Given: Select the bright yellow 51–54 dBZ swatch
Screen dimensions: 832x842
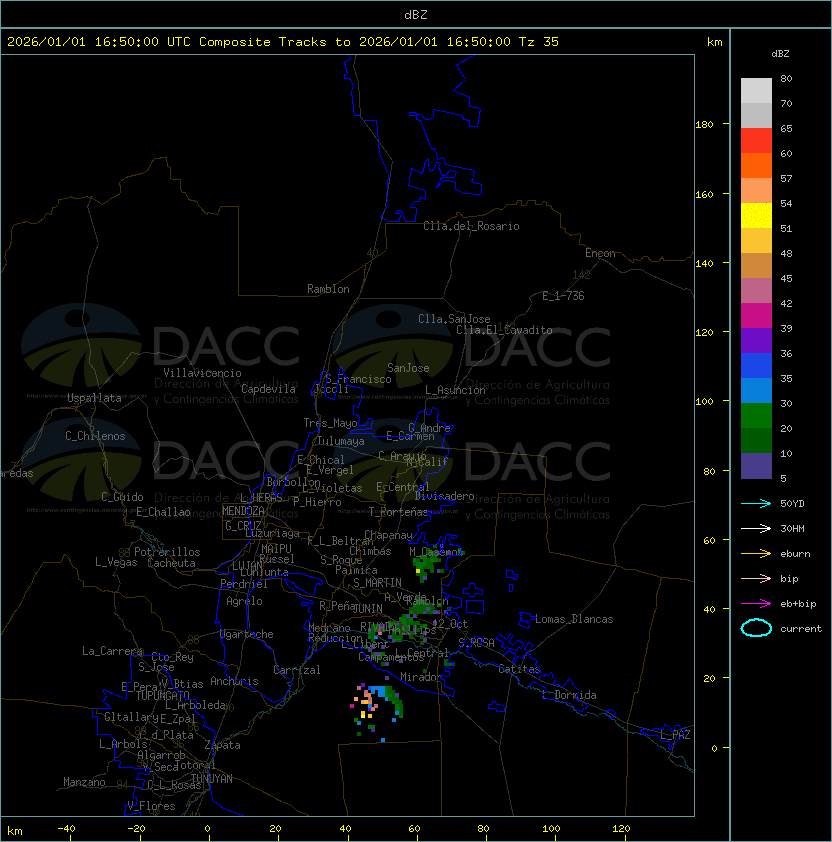Looking at the screenshot, I should (x=756, y=216).
